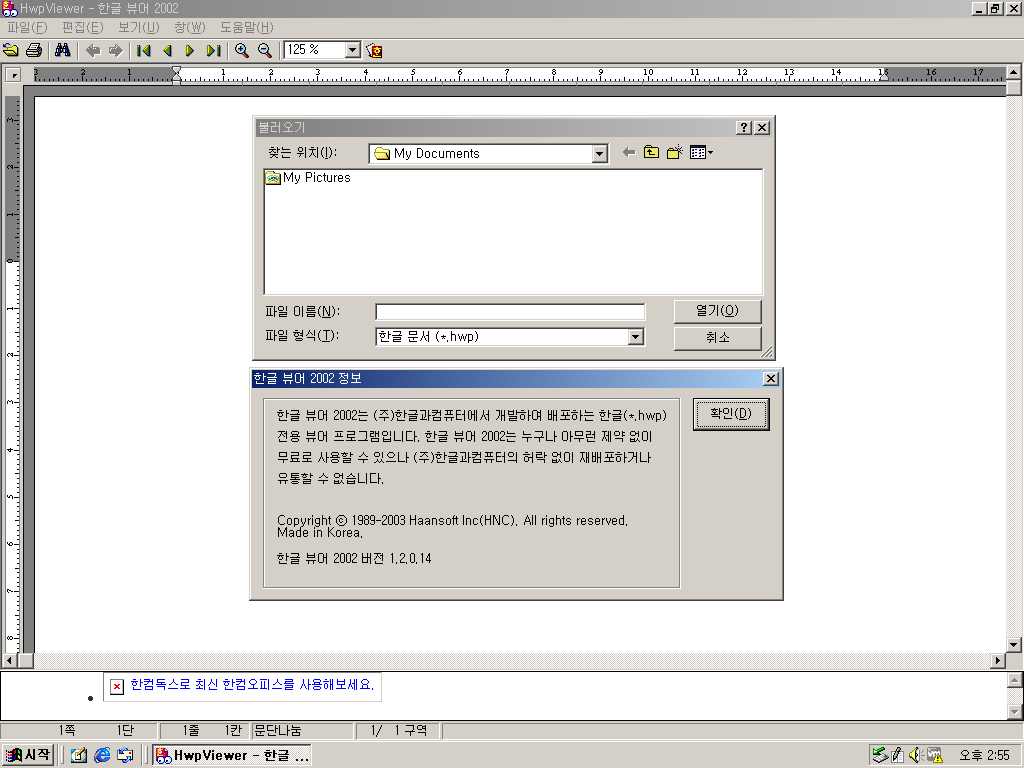Click the 한컴독스 advertisement link
Viewport: 1024px width, 768px height.
coord(252,684)
